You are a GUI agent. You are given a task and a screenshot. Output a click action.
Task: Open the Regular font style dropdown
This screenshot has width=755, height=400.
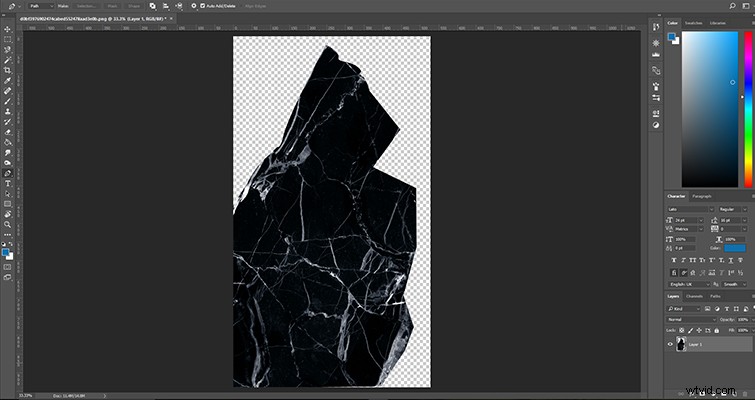(x=732, y=209)
